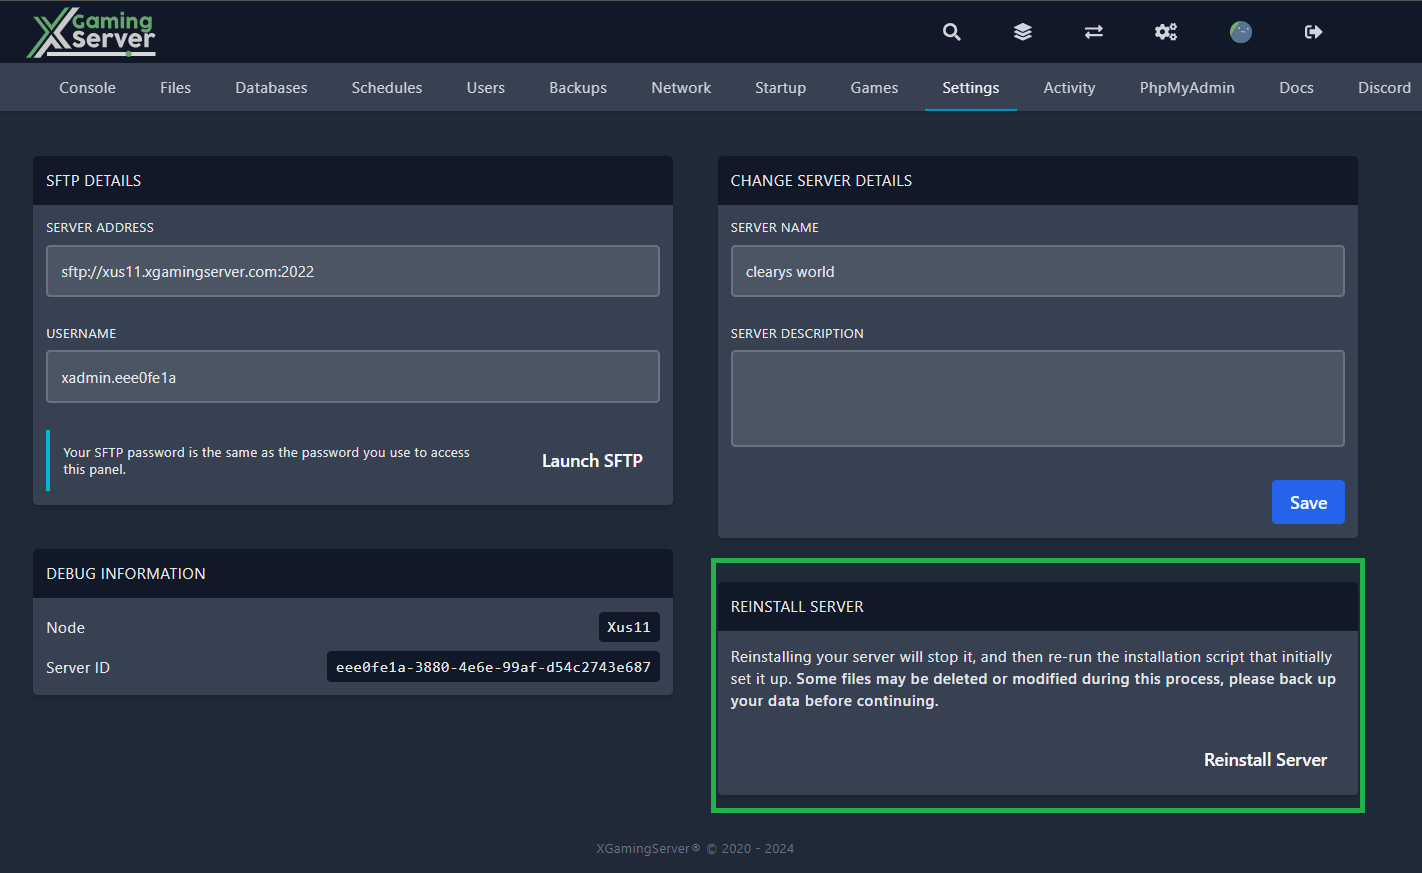Log out using the exit icon
The height and width of the screenshot is (873, 1422).
[1312, 31]
